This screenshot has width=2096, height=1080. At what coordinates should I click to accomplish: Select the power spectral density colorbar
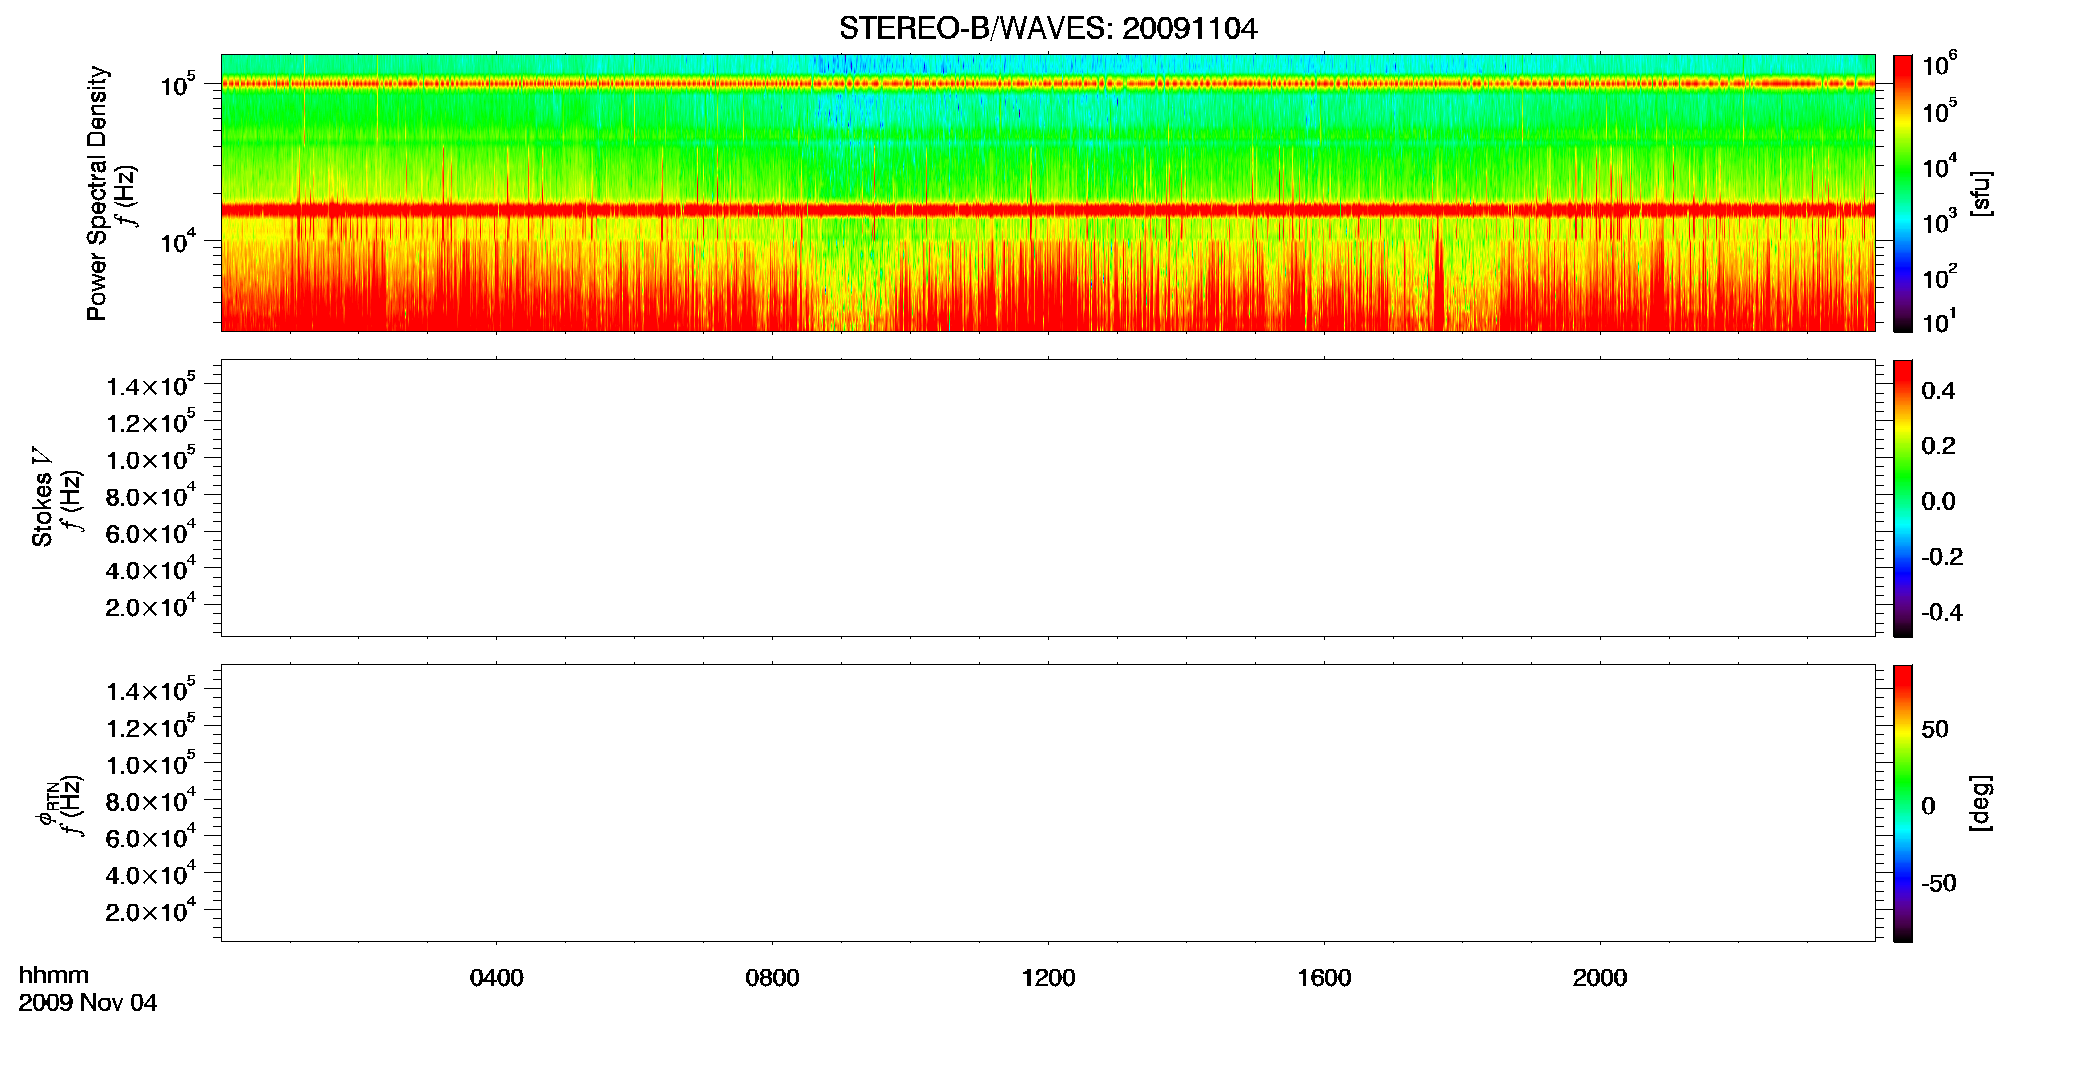click(1903, 193)
